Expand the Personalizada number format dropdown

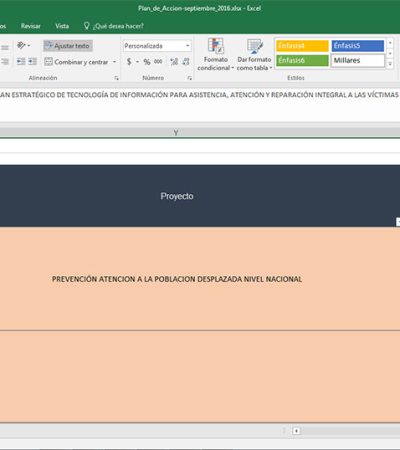point(188,46)
